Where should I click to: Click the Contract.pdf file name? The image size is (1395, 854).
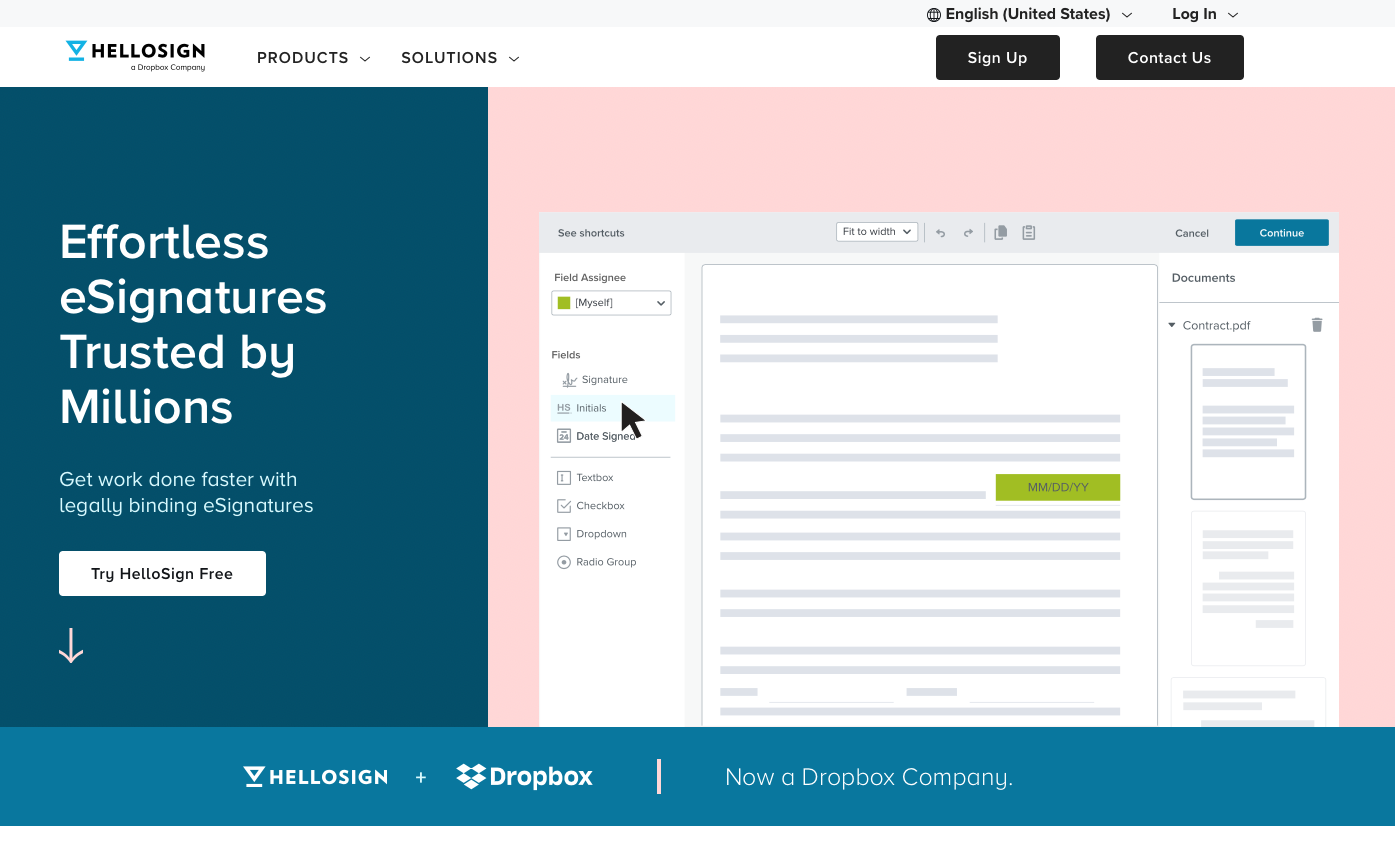(1216, 325)
